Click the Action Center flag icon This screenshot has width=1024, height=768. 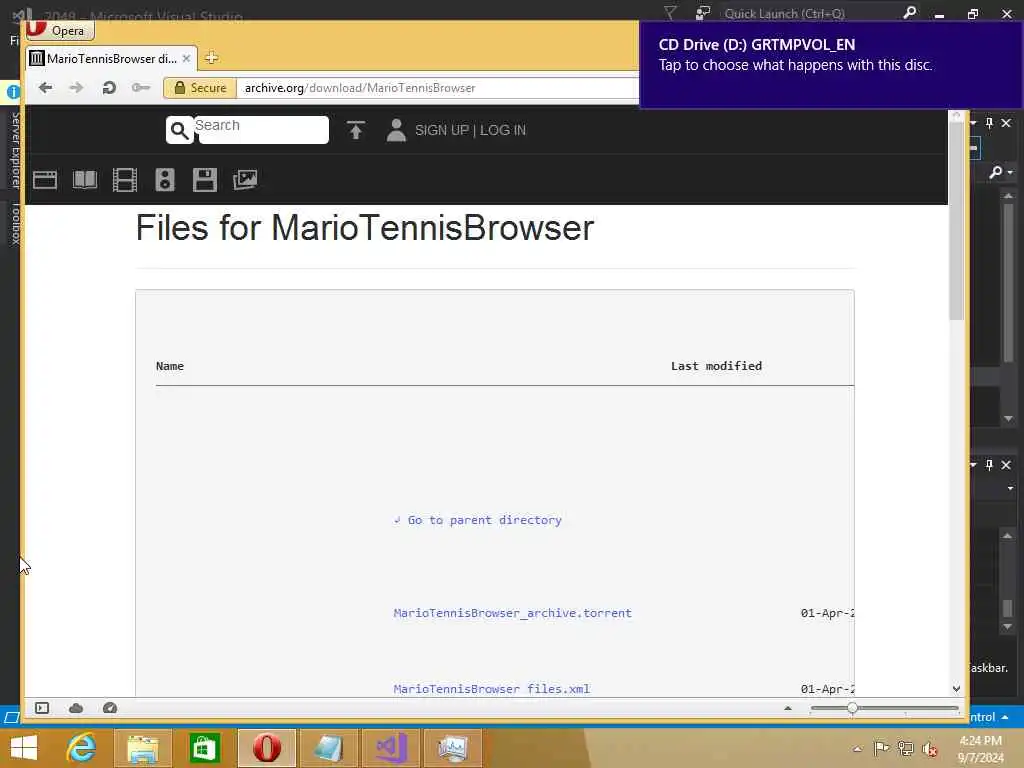tap(881, 748)
